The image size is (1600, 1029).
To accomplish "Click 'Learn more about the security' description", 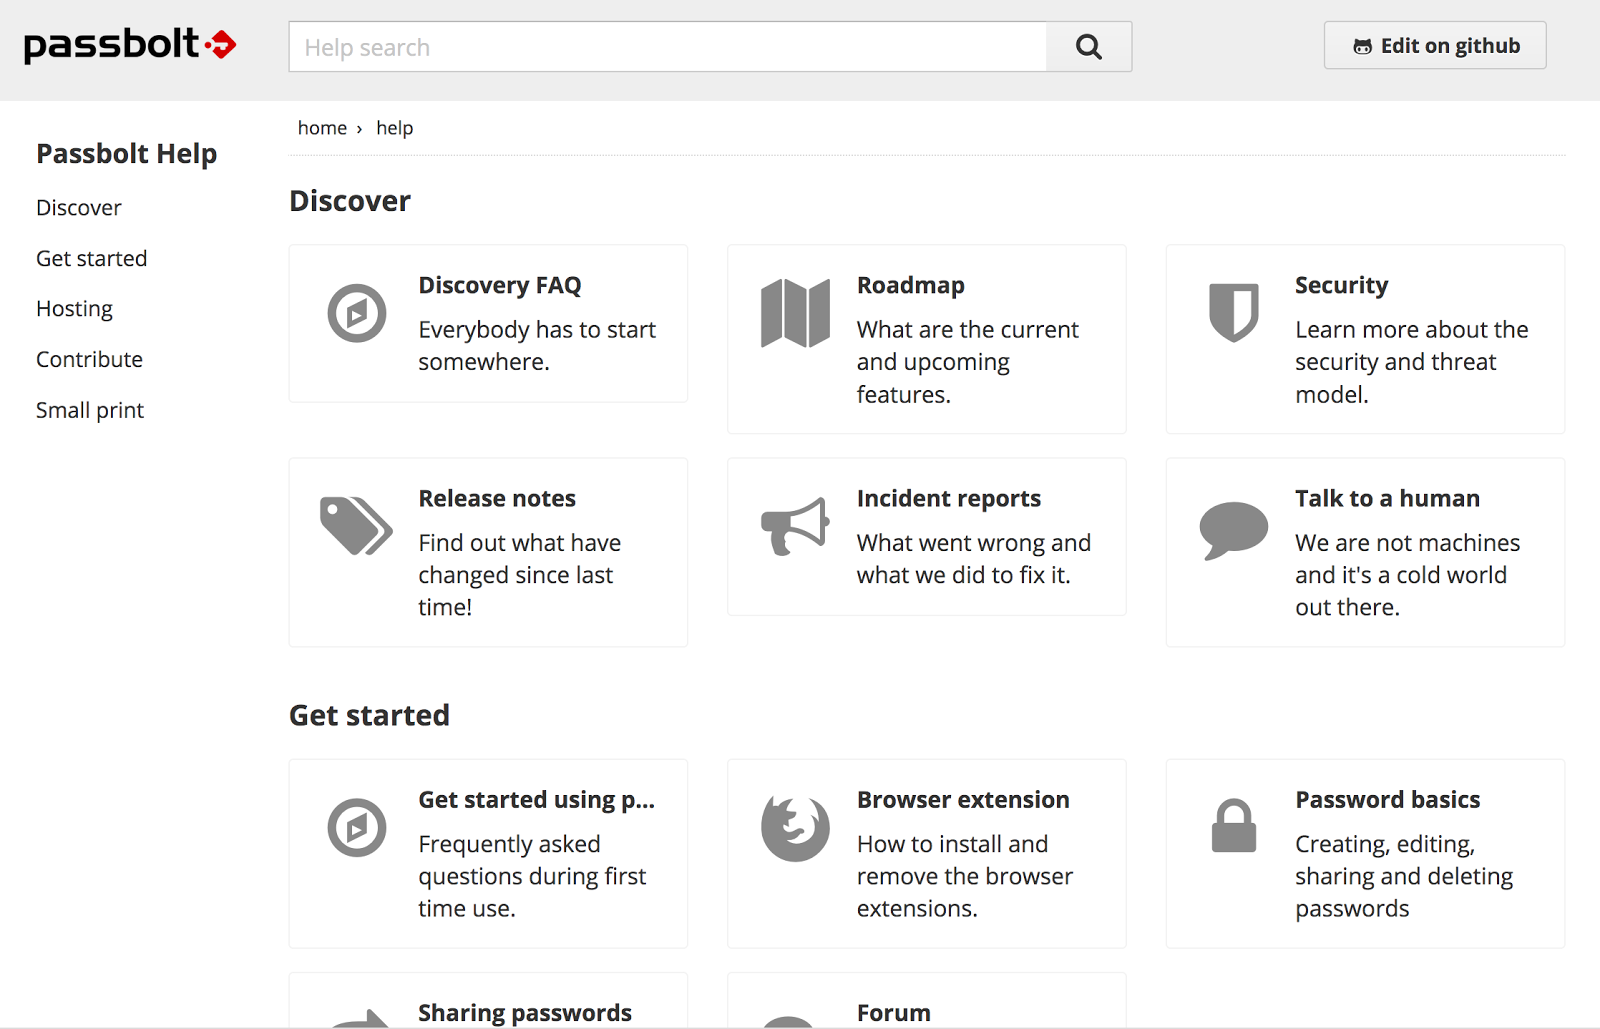I will (1412, 362).
